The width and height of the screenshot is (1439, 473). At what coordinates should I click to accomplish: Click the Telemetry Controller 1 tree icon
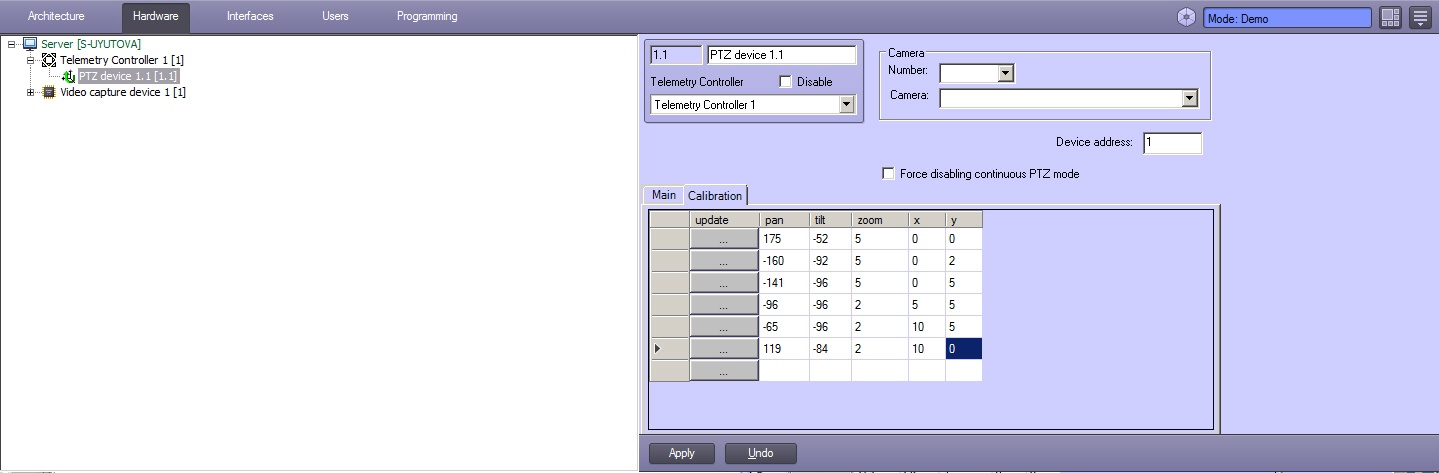click(x=49, y=60)
